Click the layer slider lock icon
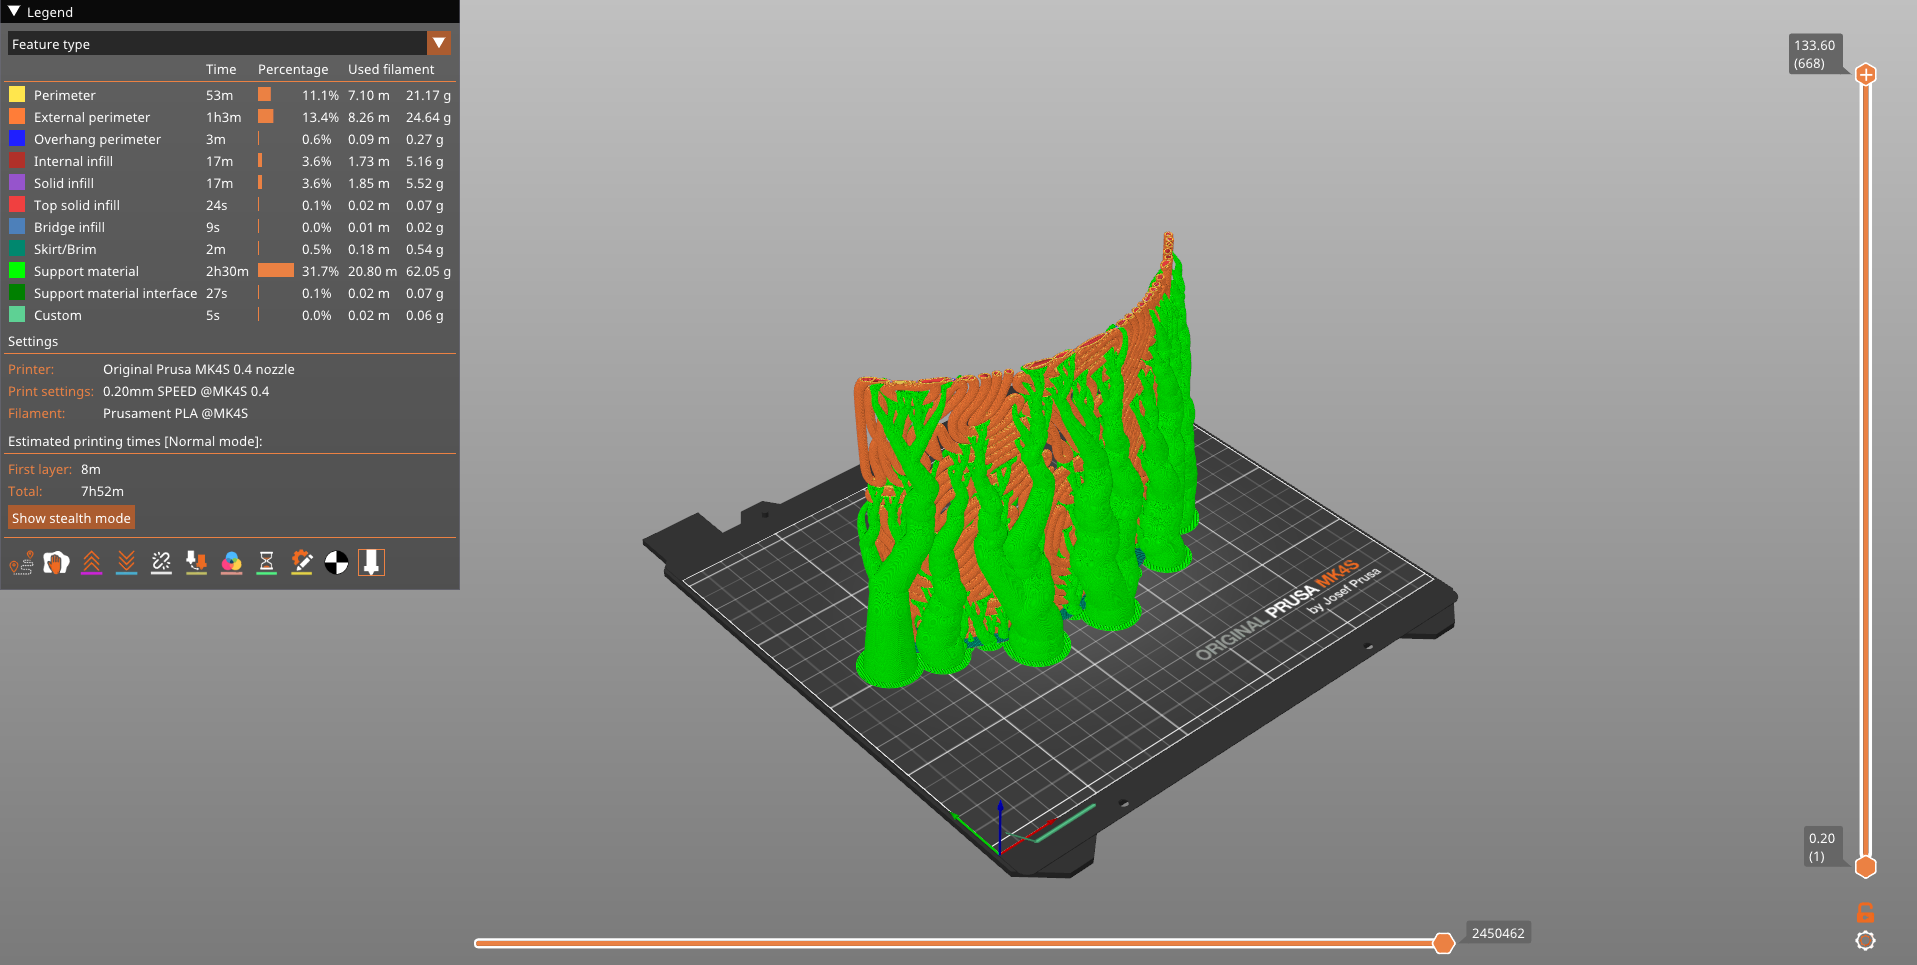Viewport: 1917px width, 965px height. pyautogui.click(x=1865, y=912)
